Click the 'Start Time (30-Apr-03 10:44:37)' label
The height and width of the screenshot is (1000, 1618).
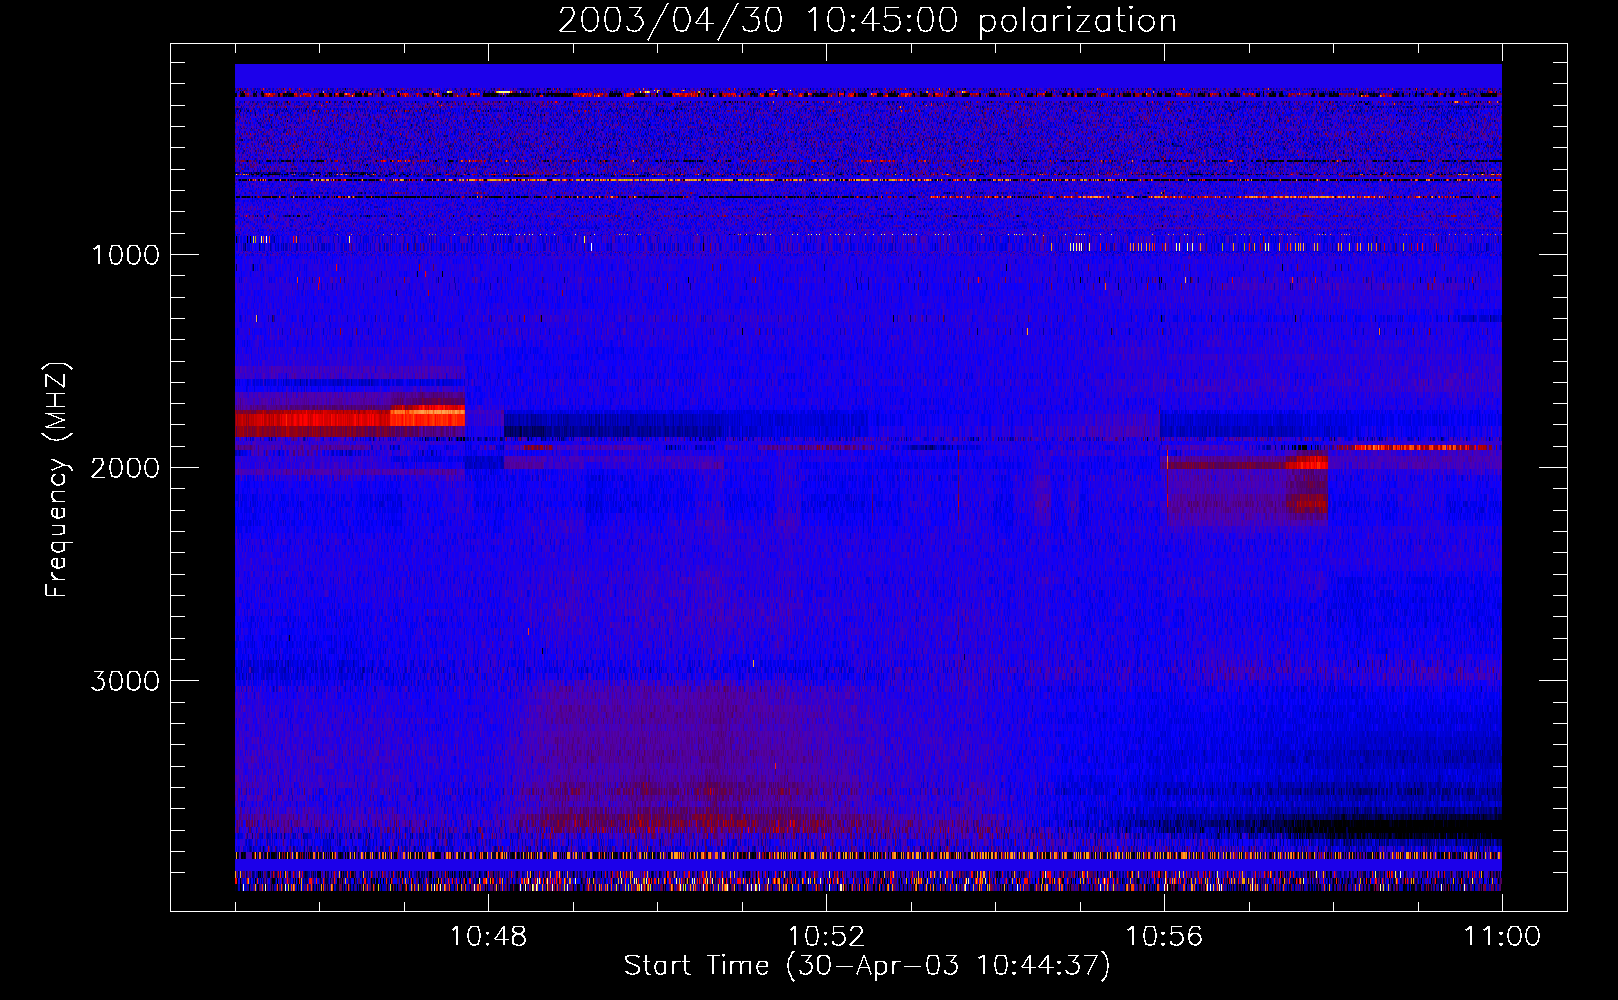point(867,966)
